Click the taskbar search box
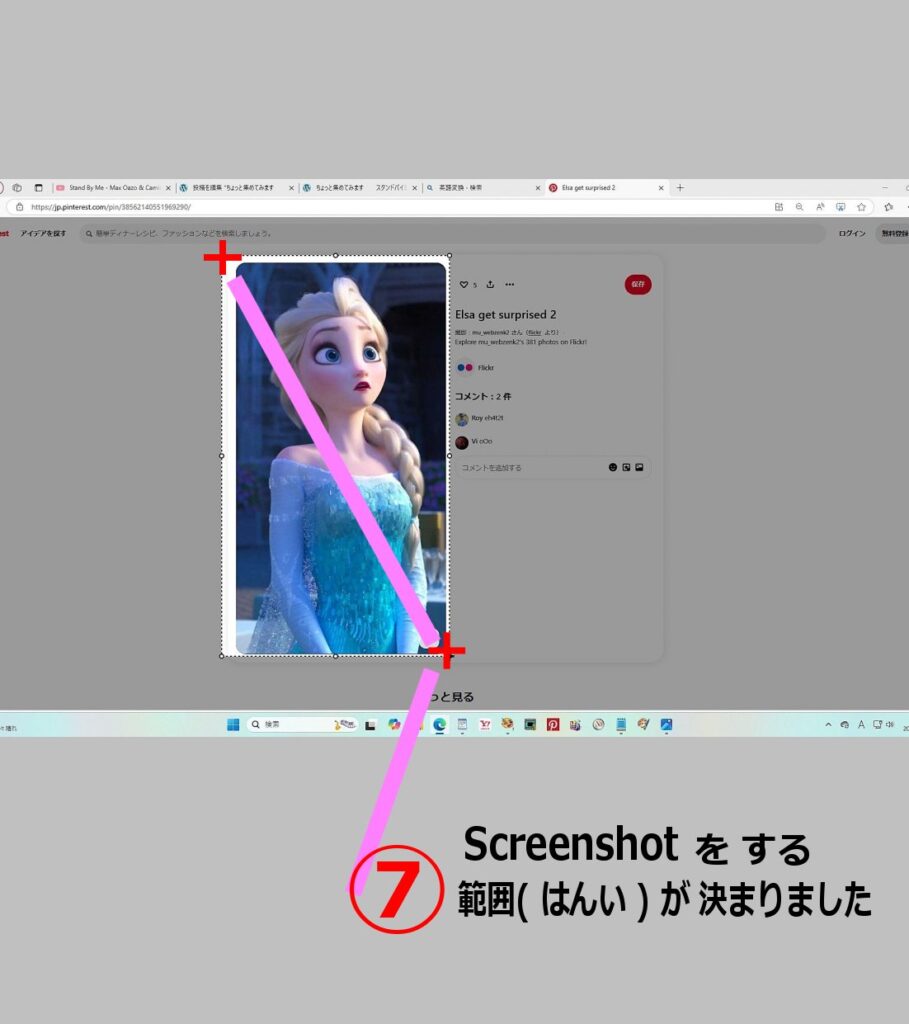909x1024 pixels. coord(302,724)
